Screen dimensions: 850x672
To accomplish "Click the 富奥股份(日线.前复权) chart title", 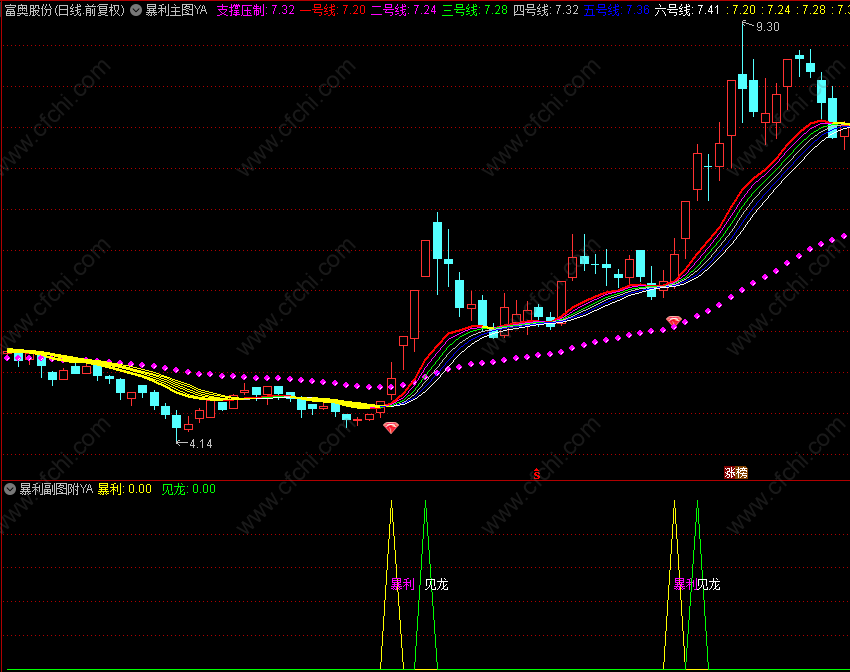I will point(65,10).
